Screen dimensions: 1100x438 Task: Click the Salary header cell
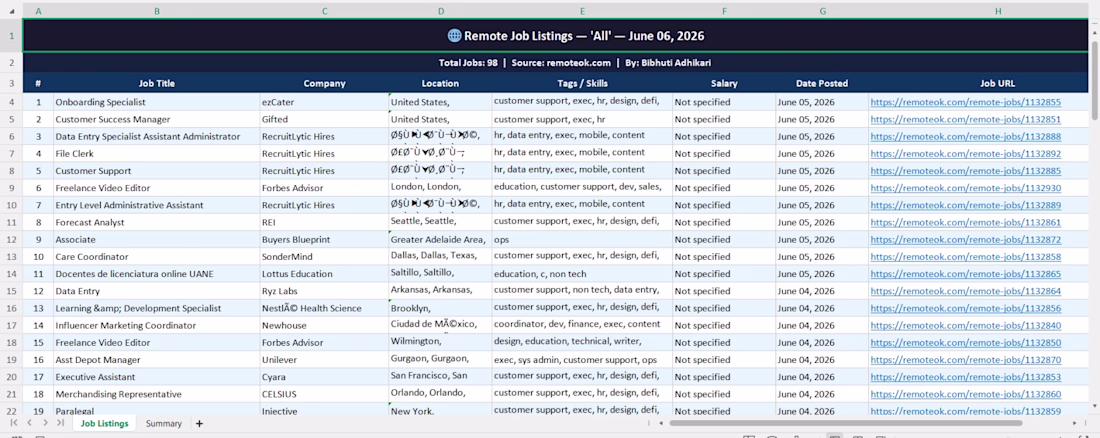tap(724, 83)
